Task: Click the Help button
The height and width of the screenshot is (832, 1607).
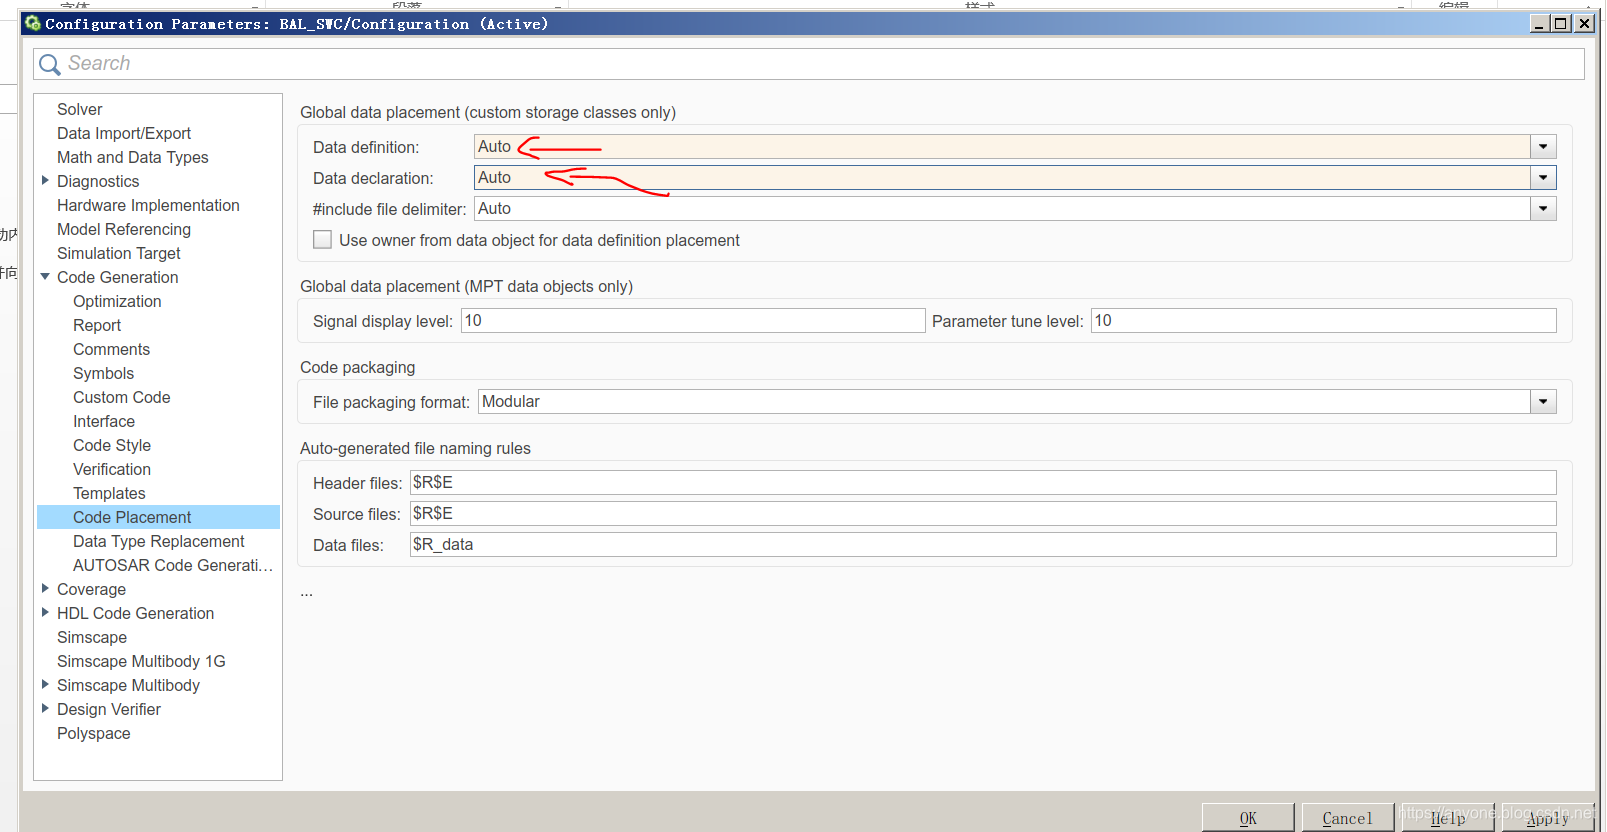Action: coord(1447,818)
